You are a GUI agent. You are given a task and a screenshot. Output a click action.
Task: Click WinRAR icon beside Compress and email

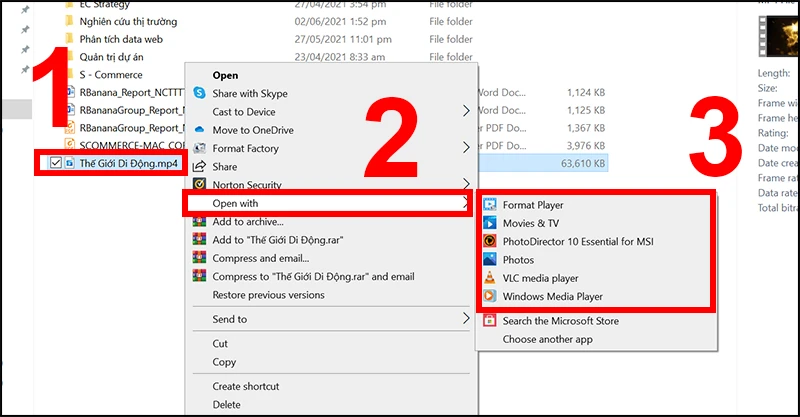(x=199, y=258)
